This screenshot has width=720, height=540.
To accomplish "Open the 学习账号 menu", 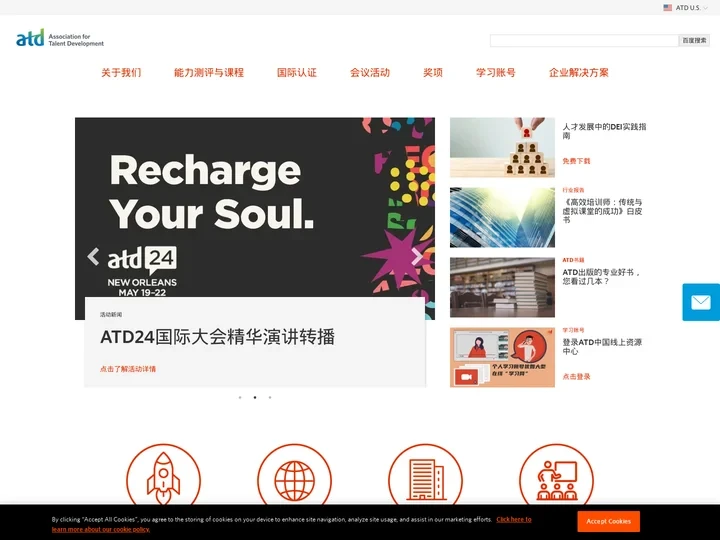I will click(x=496, y=73).
